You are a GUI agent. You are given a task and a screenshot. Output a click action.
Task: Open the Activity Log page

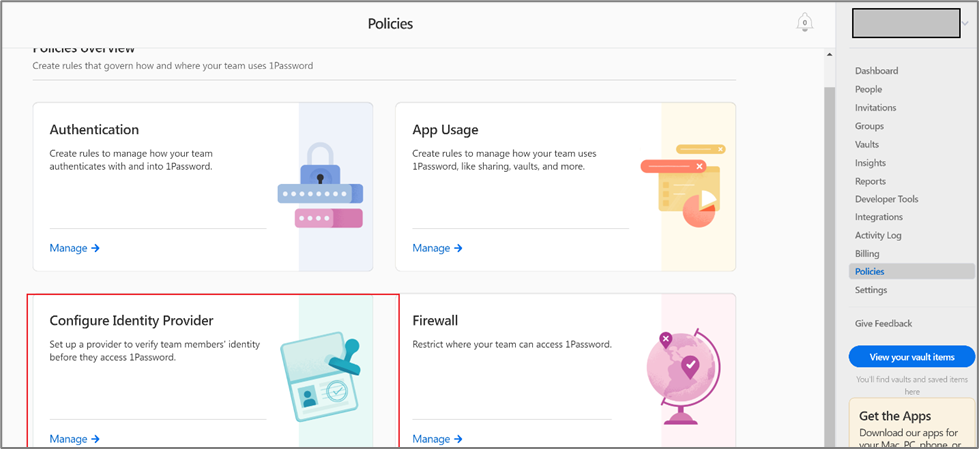tap(878, 235)
